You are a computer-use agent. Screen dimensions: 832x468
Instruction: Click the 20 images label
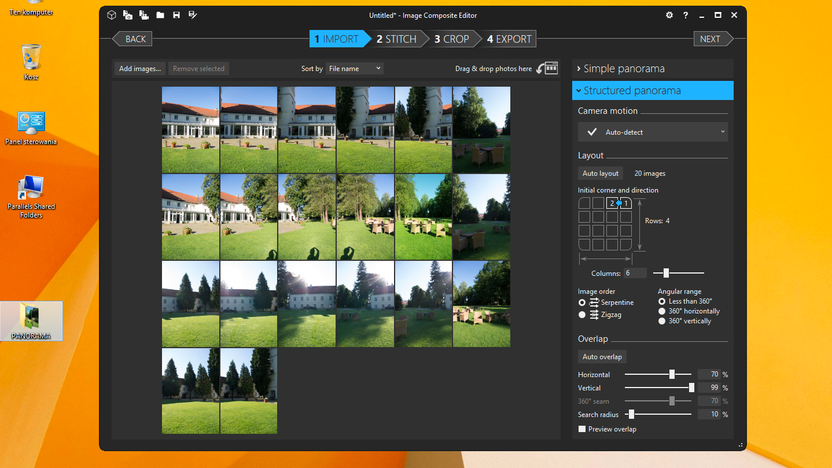click(649, 174)
